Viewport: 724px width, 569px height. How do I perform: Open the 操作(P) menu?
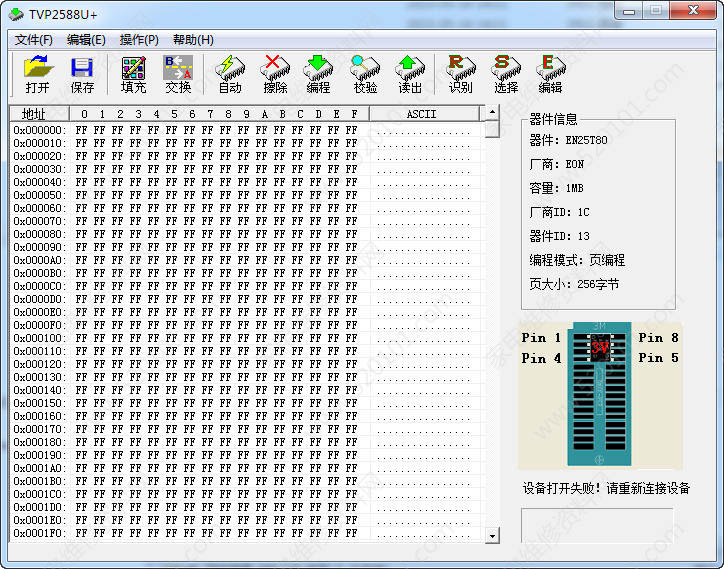[139, 40]
